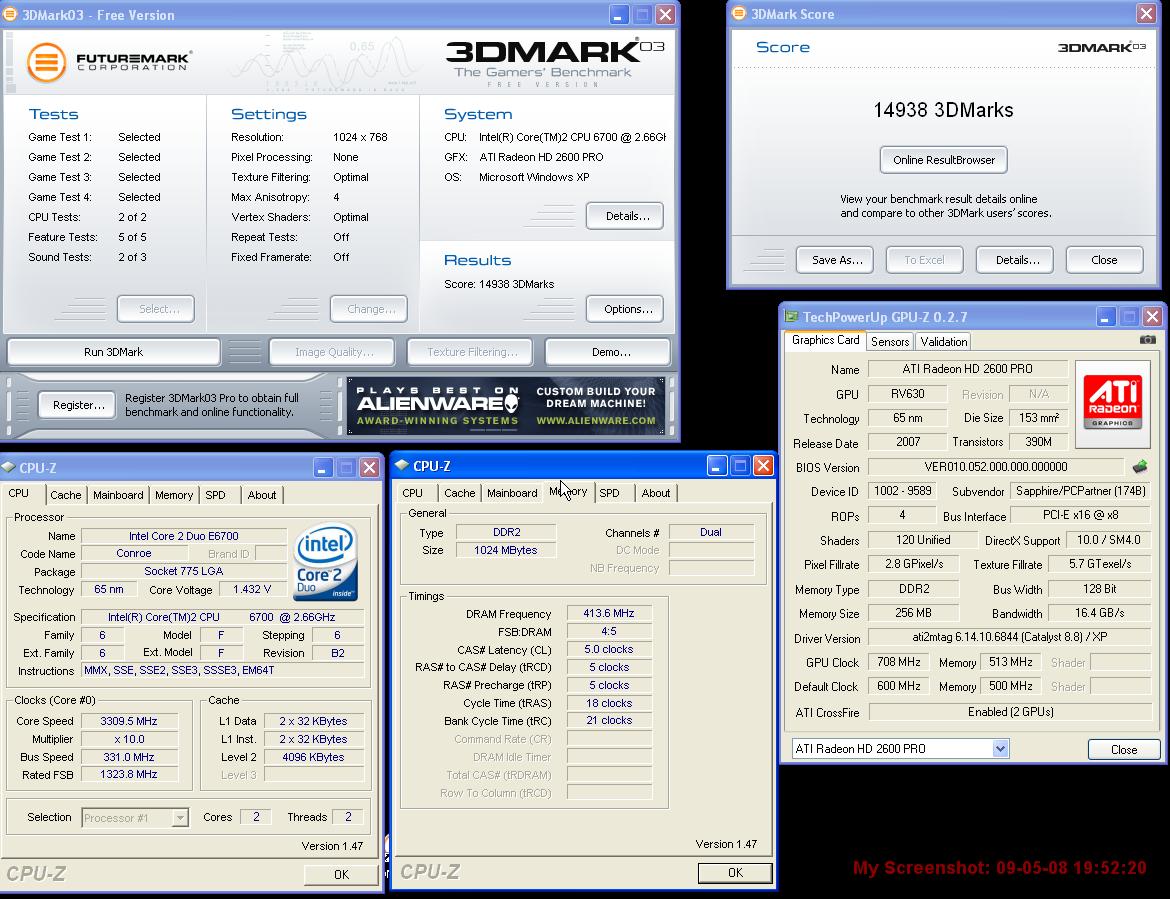Select the CPU tab in right CPU-Z
The width and height of the screenshot is (1170, 899).
click(413, 493)
